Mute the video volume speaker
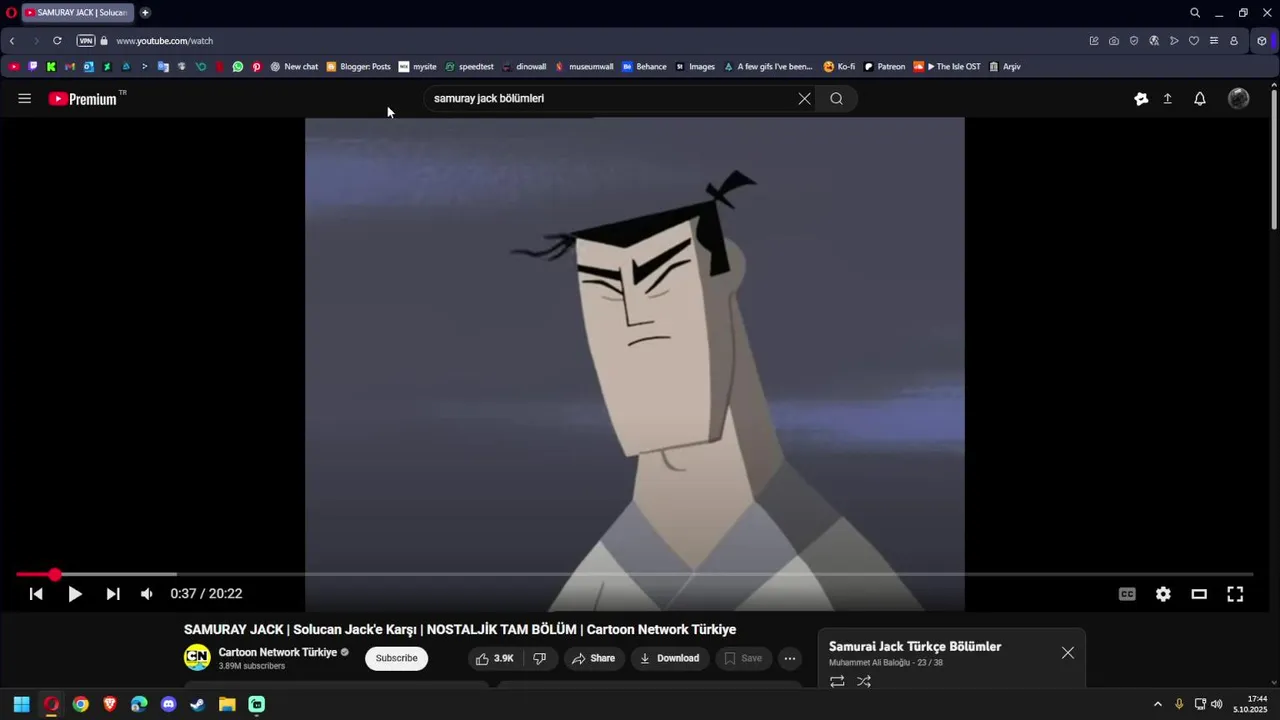This screenshot has height=720, width=1280. click(147, 594)
